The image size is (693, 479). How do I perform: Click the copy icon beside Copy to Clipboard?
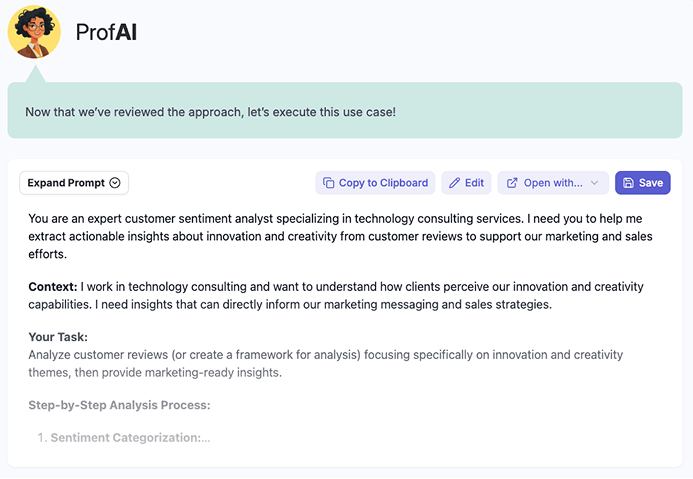click(327, 183)
